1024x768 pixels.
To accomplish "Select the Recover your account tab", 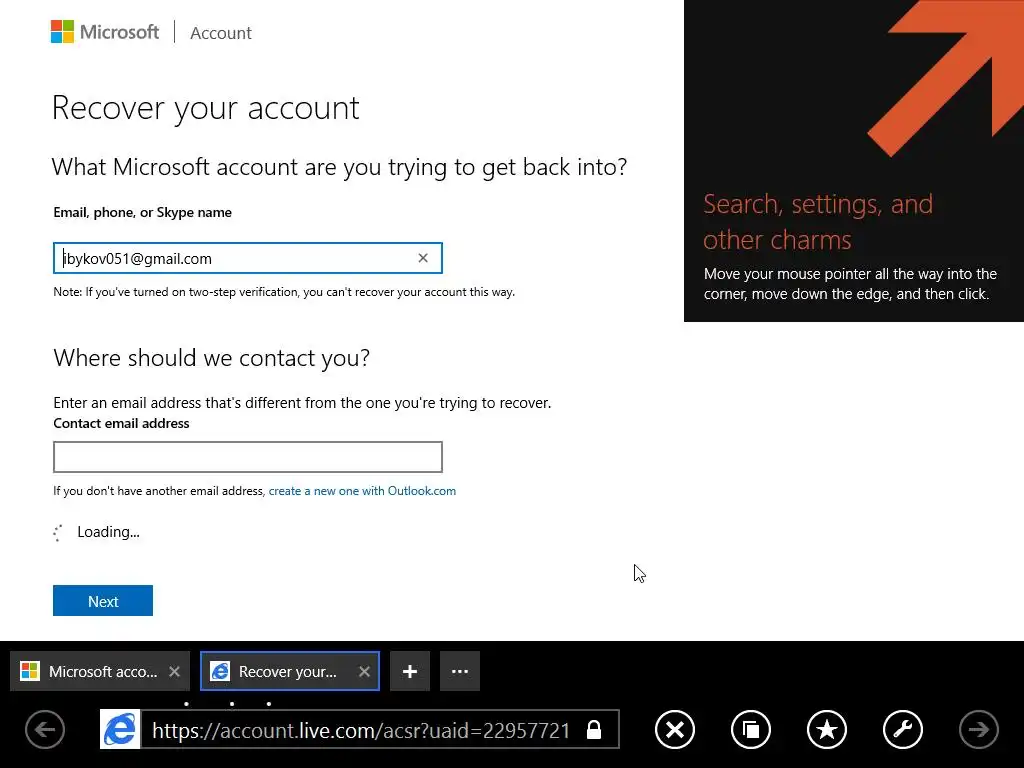I will [290, 671].
